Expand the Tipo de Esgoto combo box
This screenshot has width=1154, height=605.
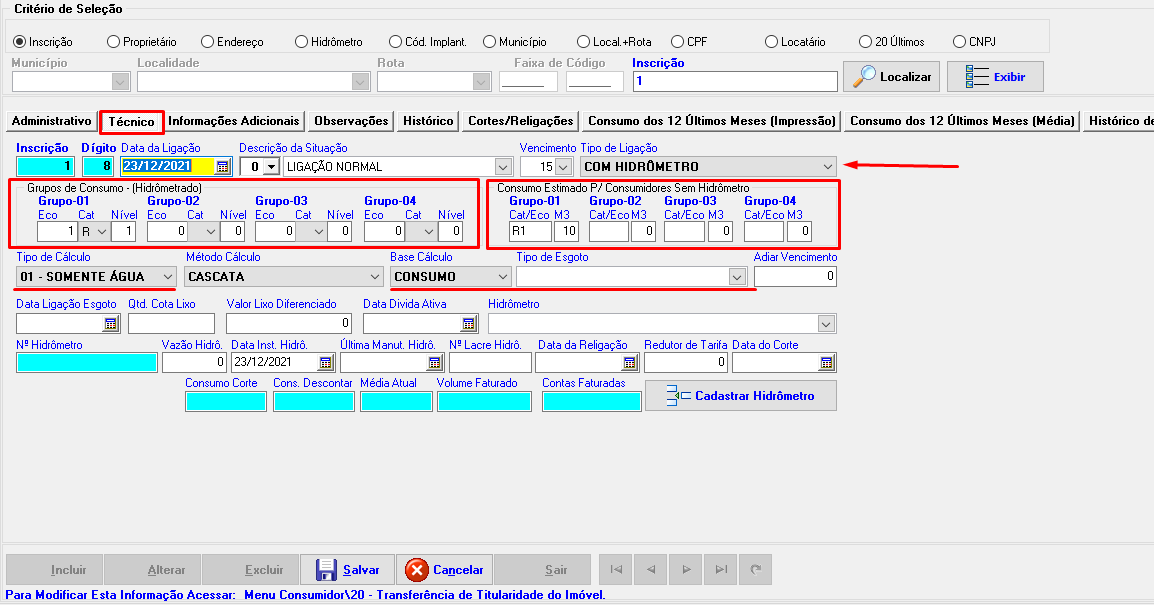(x=737, y=276)
